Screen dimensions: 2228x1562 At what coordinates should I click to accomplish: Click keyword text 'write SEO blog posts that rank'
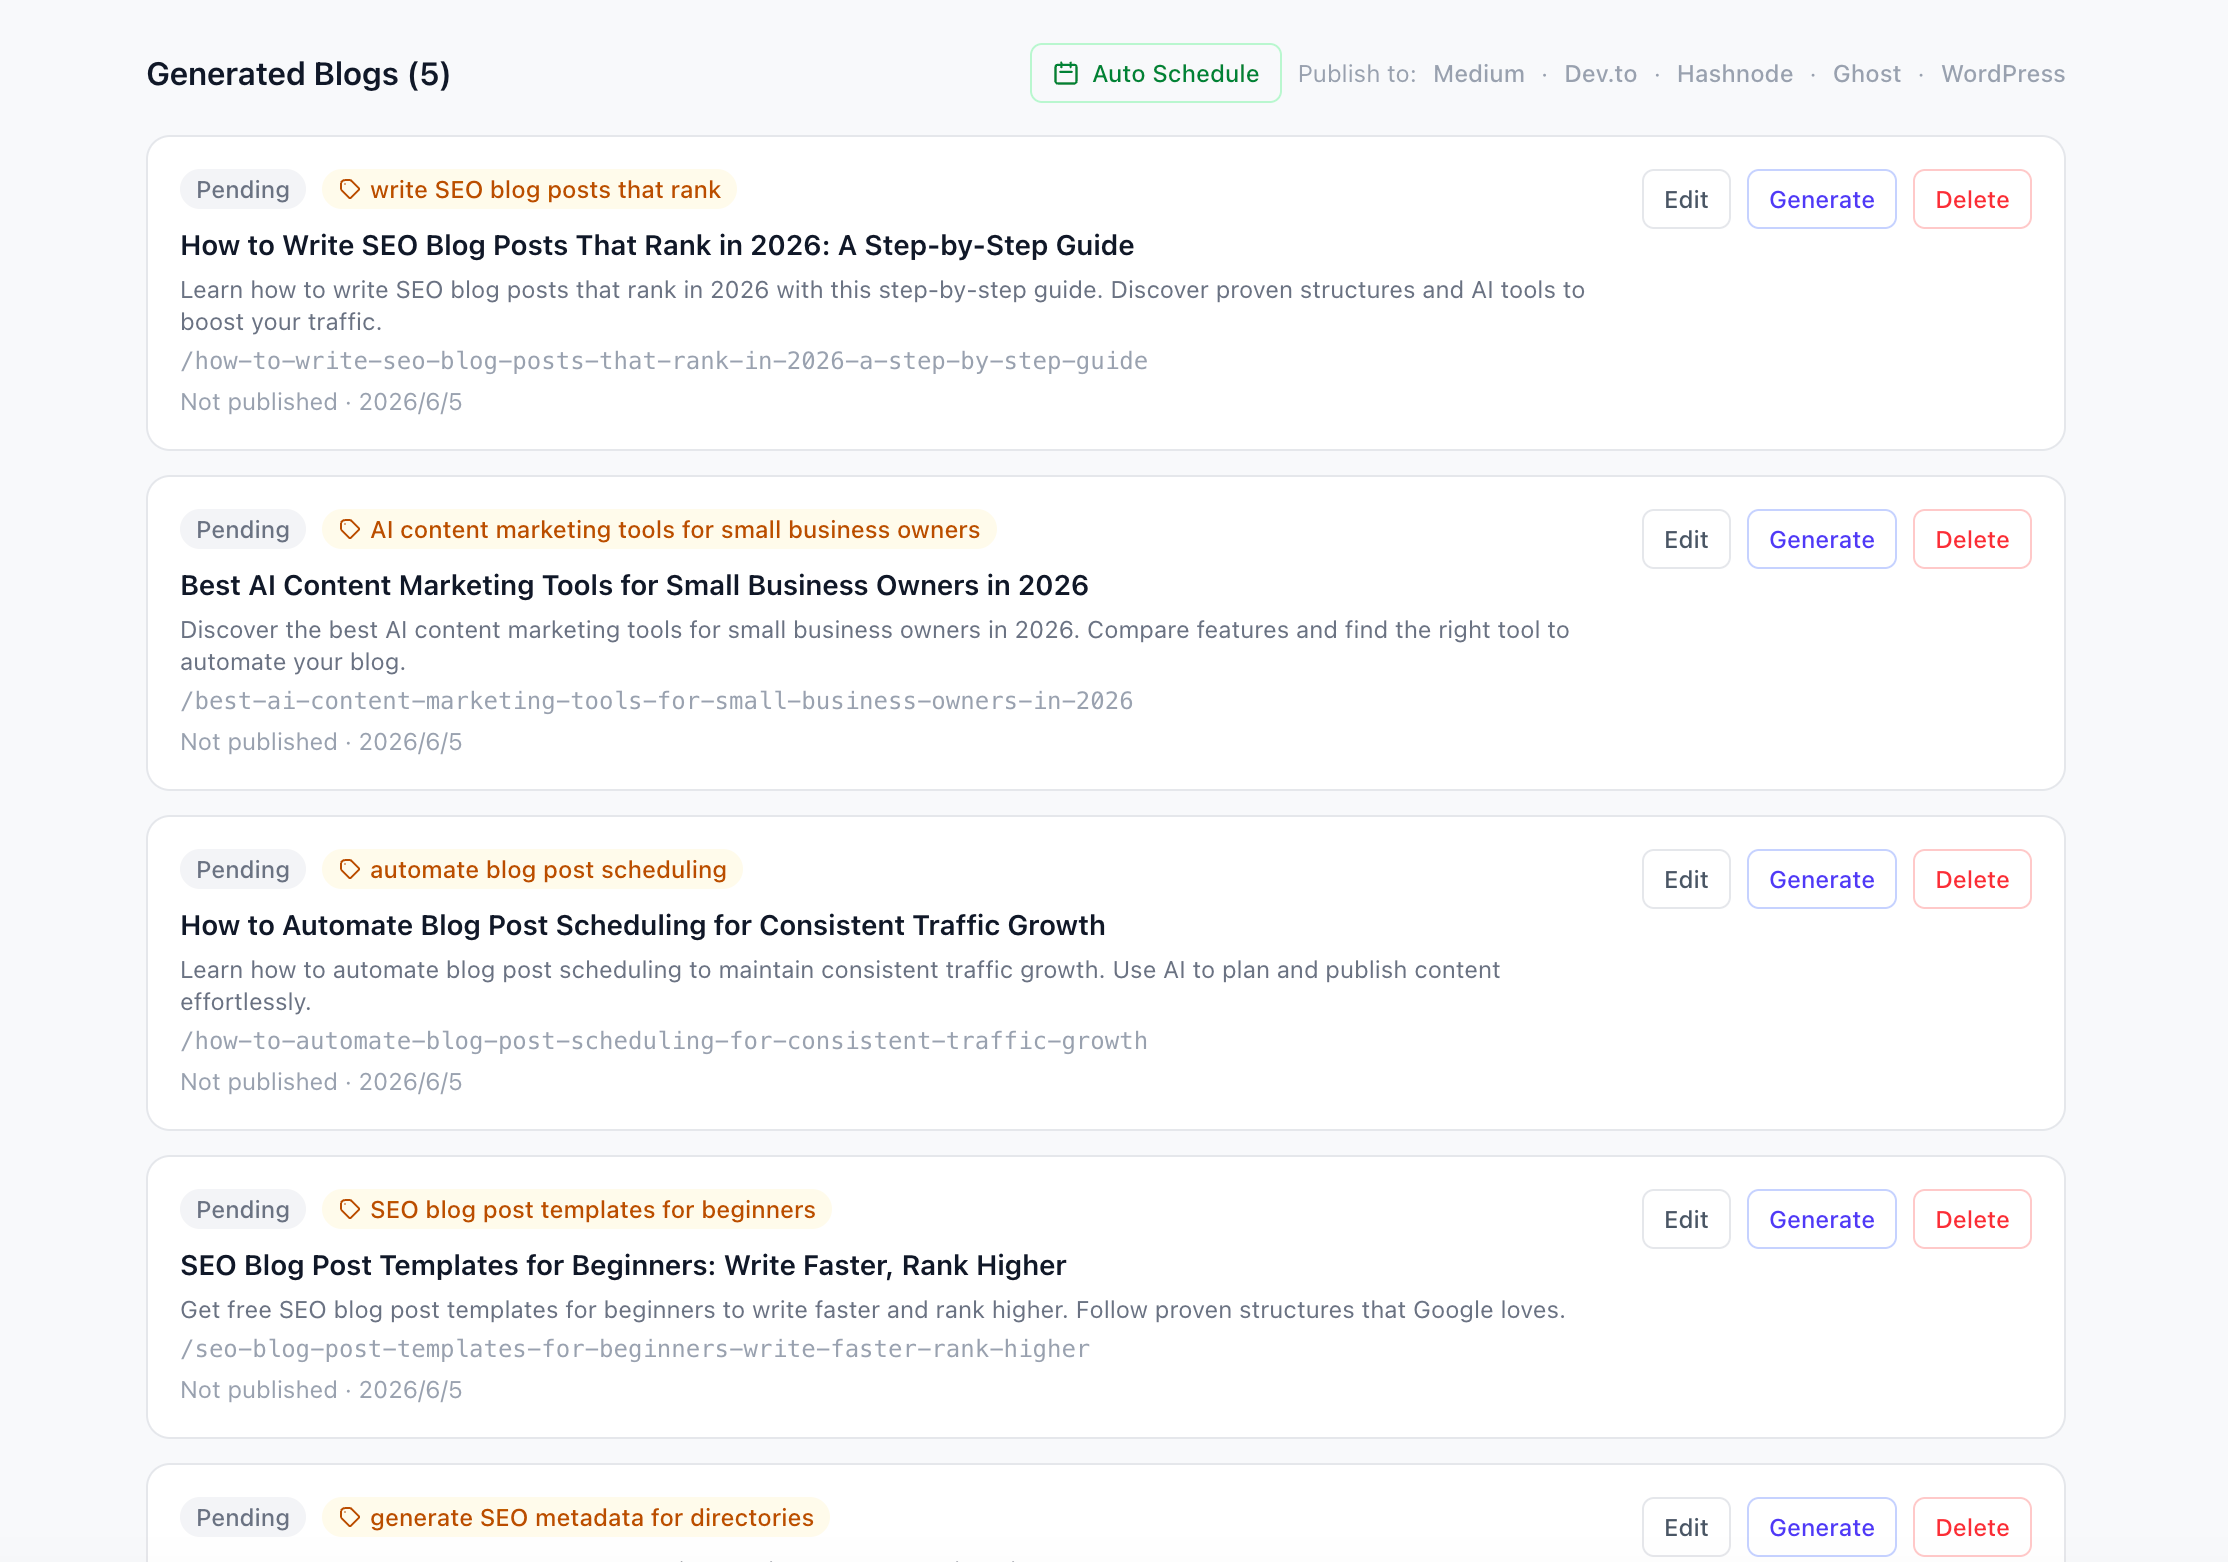(545, 190)
